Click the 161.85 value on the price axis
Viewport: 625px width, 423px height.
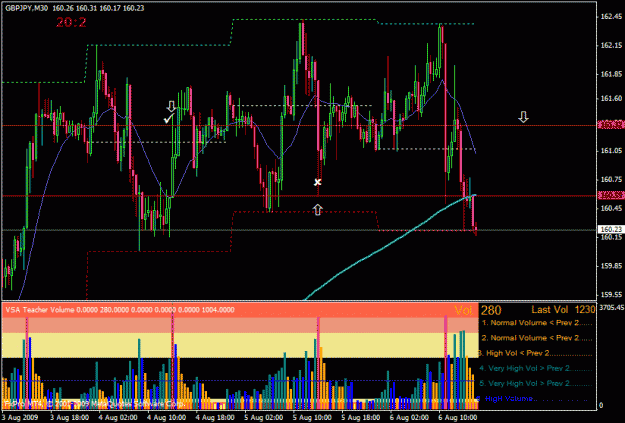[611, 74]
